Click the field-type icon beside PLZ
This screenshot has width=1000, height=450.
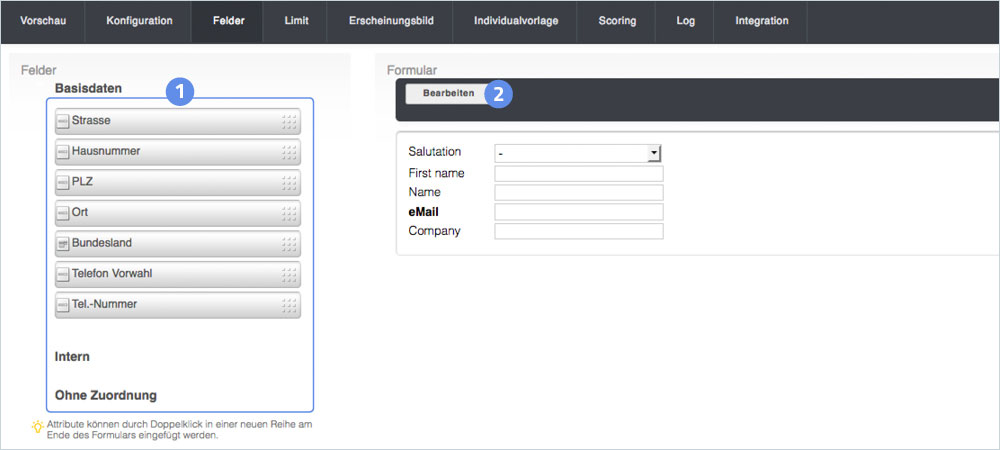(x=63, y=183)
